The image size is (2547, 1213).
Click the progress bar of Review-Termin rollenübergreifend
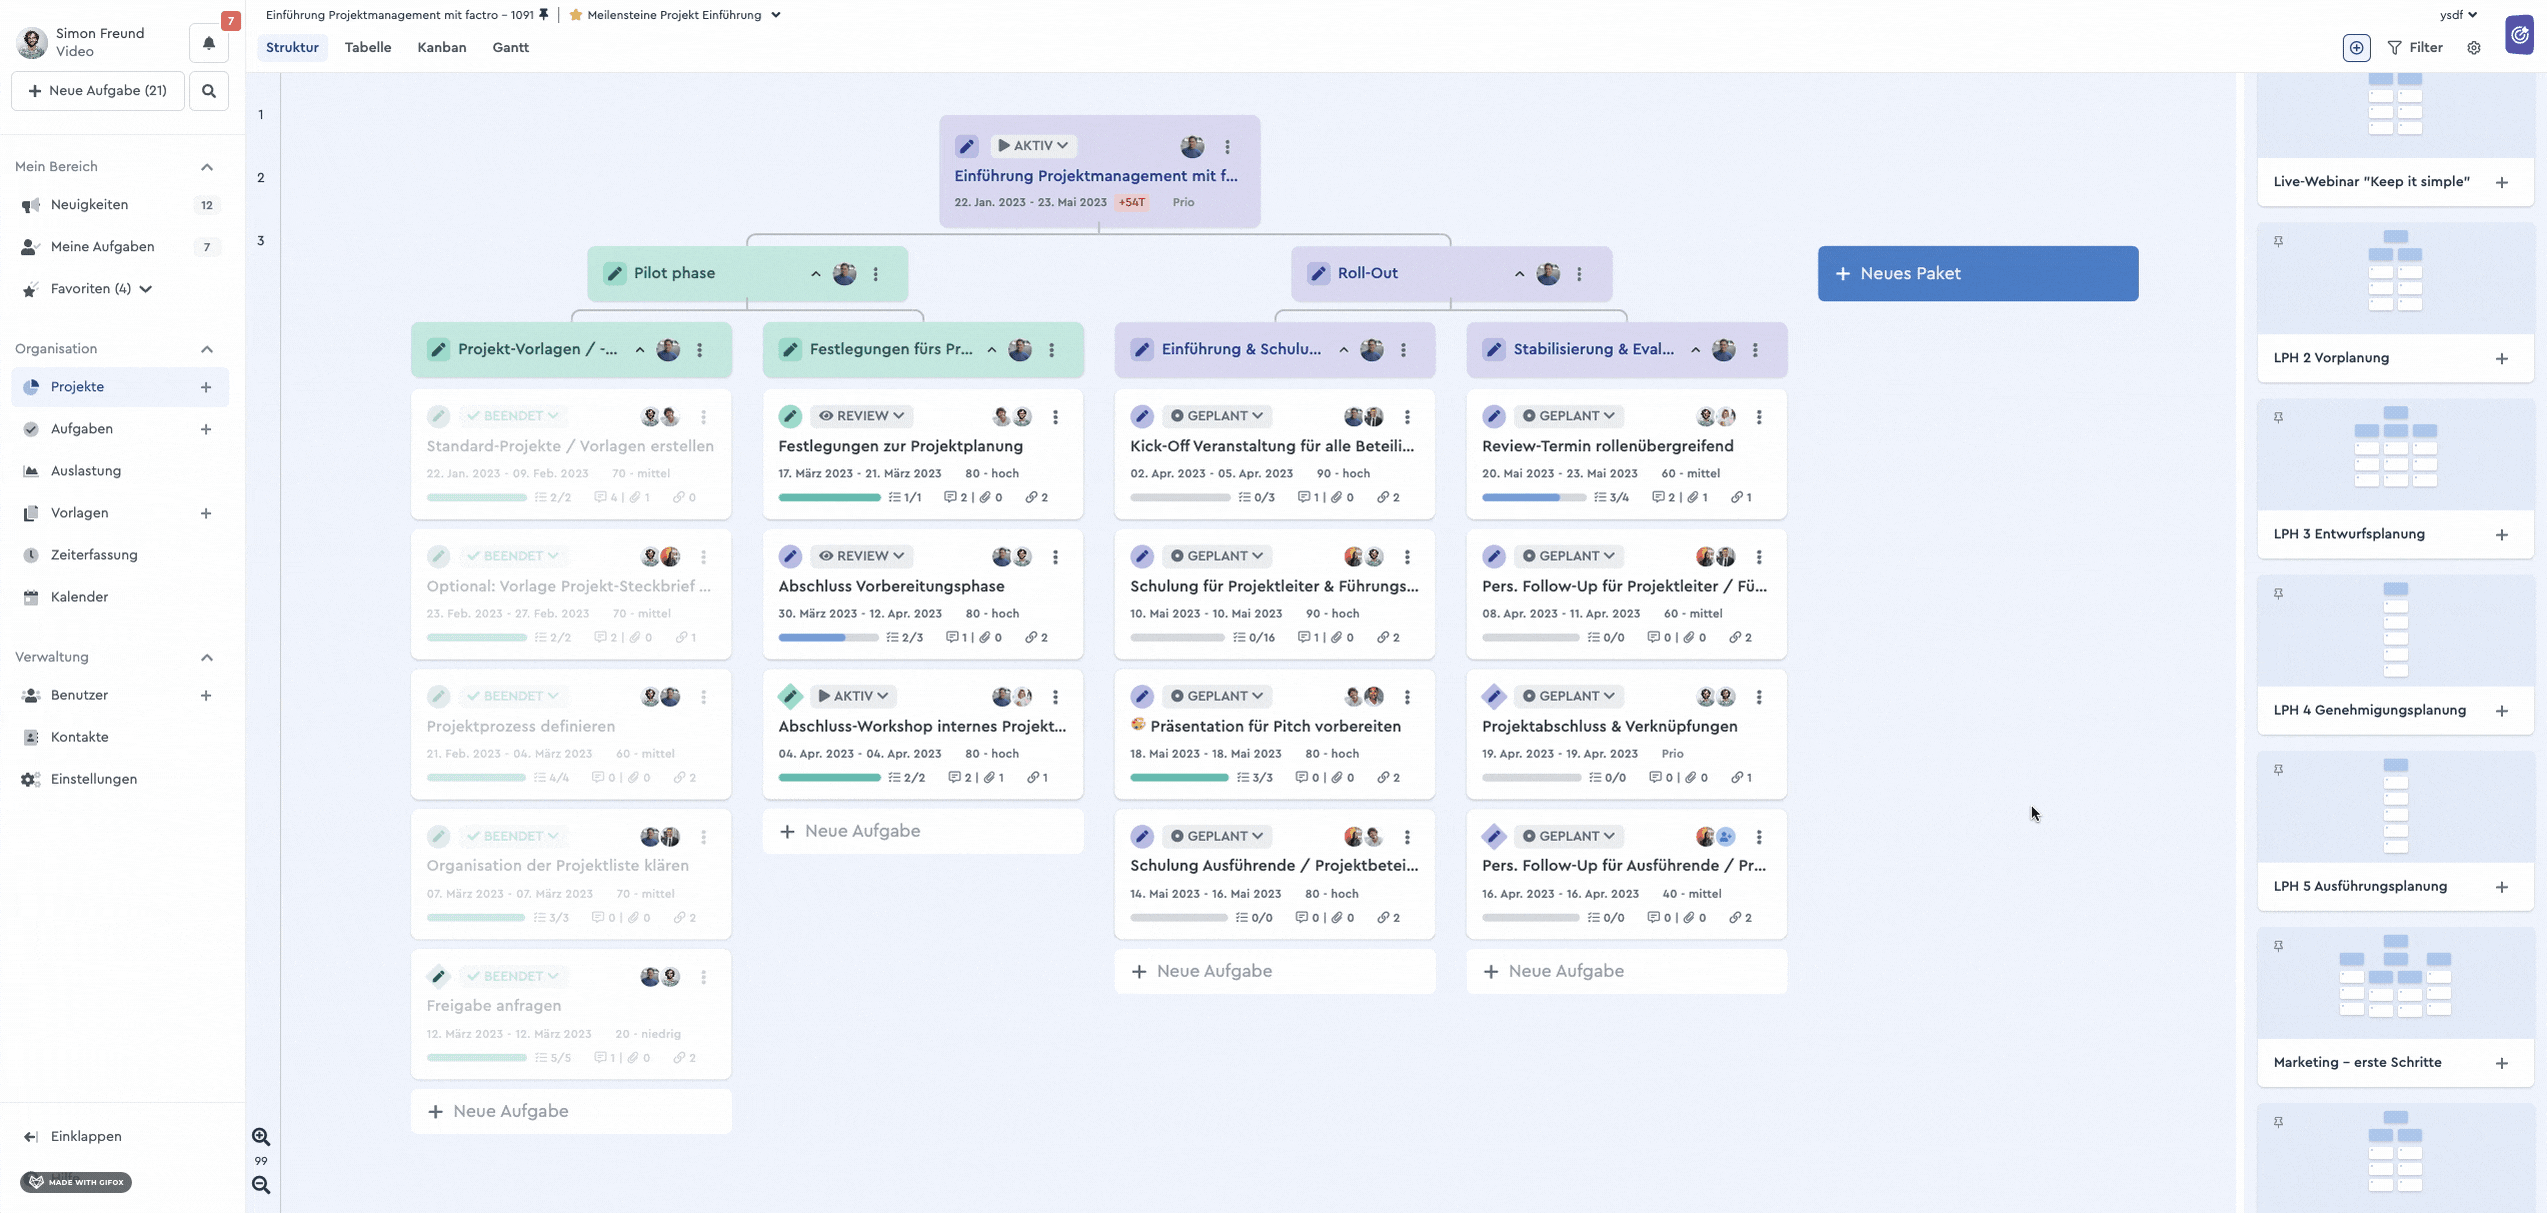1533,498
